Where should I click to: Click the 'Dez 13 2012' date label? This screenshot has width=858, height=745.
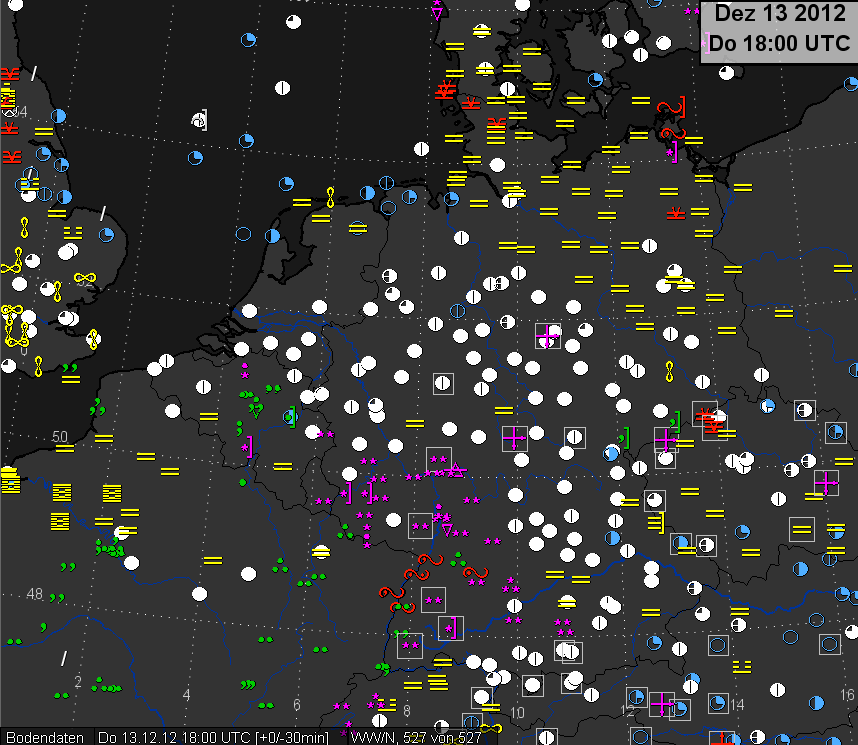[780, 13]
